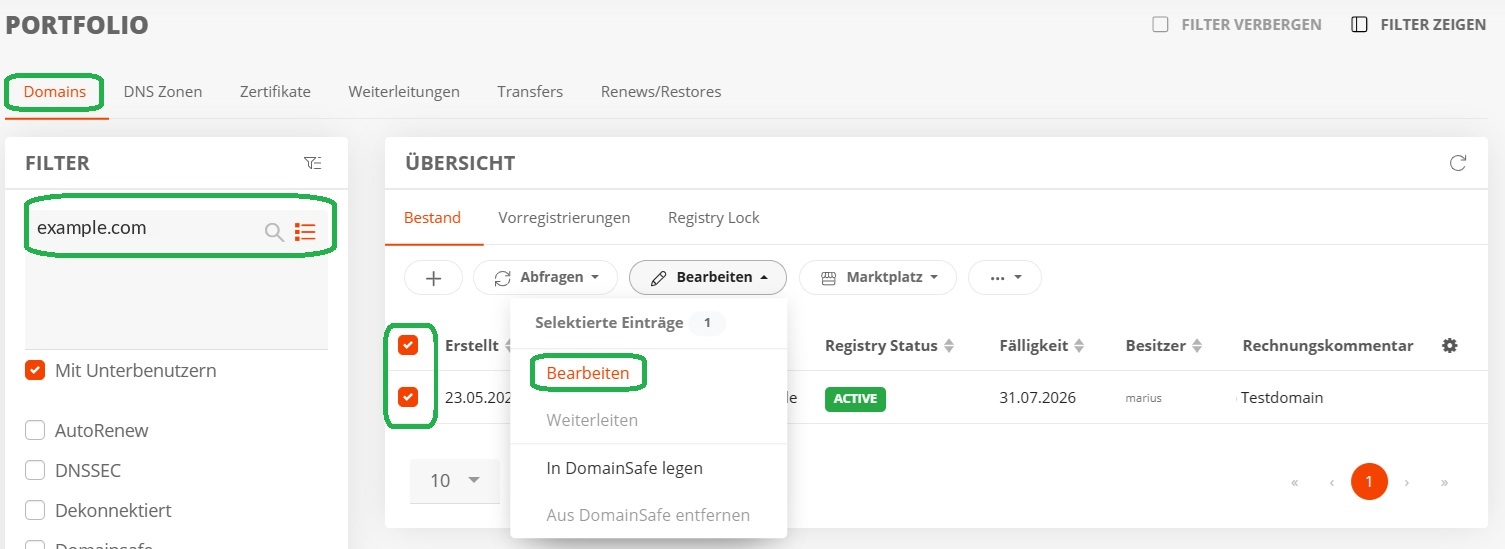Click the date 31.07.2026 cell
The height and width of the screenshot is (549, 1505).
(x=1037, y=398)
